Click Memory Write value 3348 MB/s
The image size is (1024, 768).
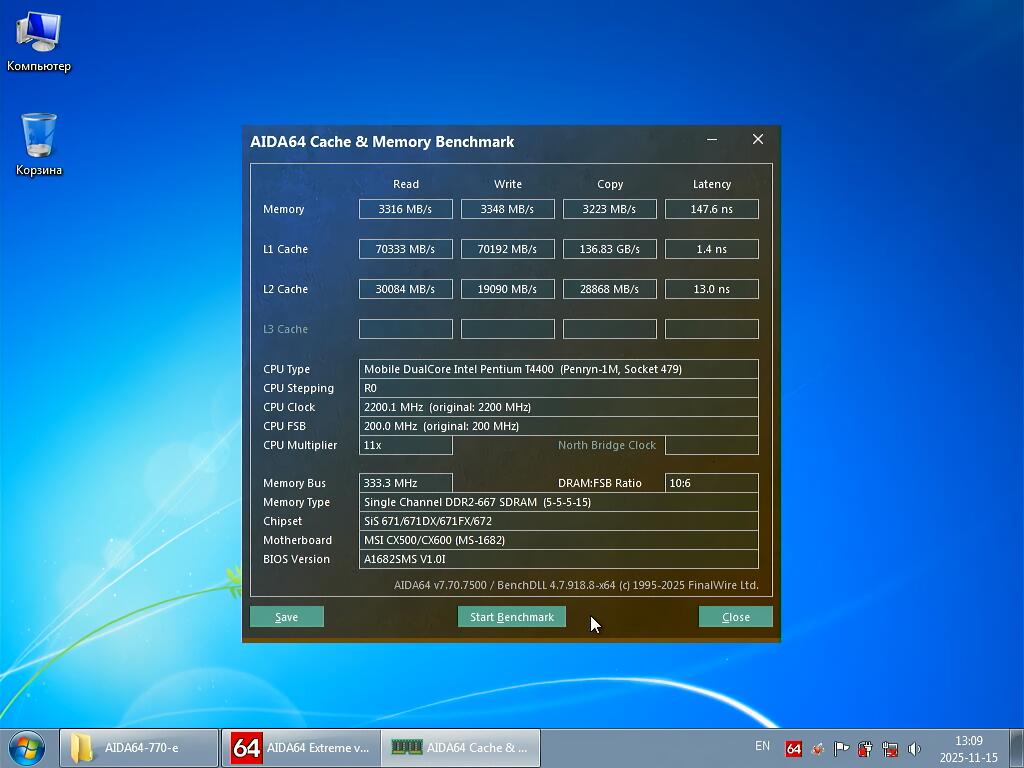click(507, 209)
